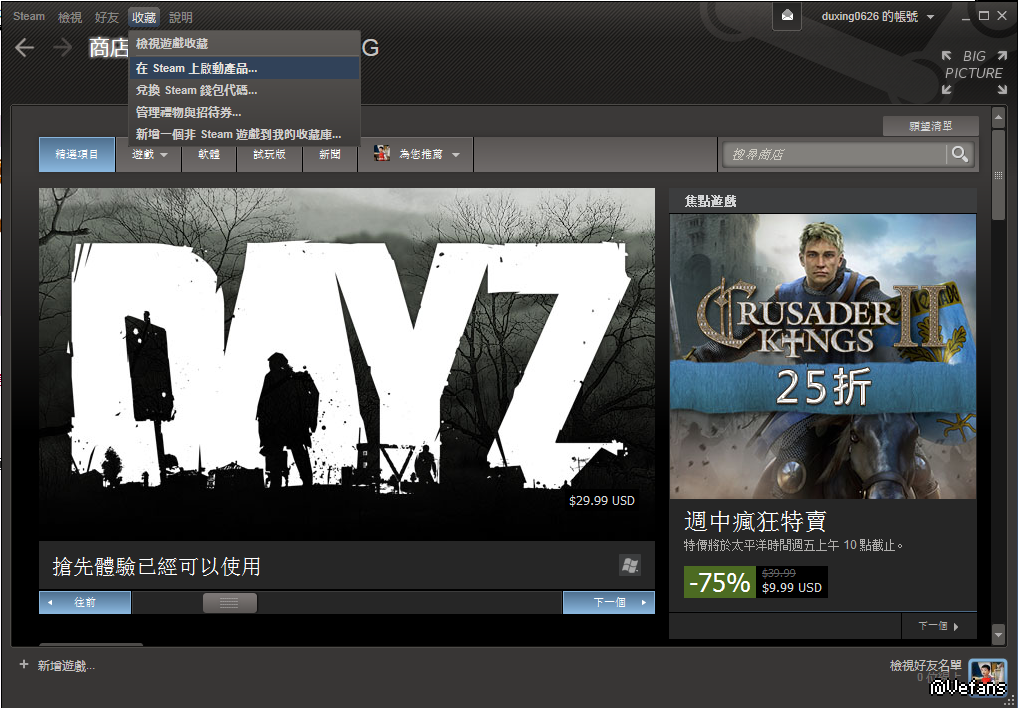This screenshot has width=1018, height=708.
Task: Expand the duxing0626 account dropdown
Action: click(930, 18)
